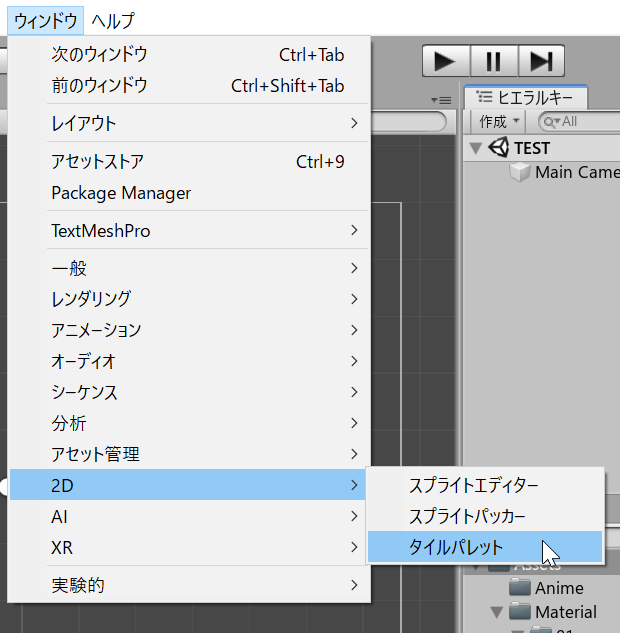Open アセットストア from the menu
The width and height of the screenshot is (620, 633).
(x=190, y=161)
